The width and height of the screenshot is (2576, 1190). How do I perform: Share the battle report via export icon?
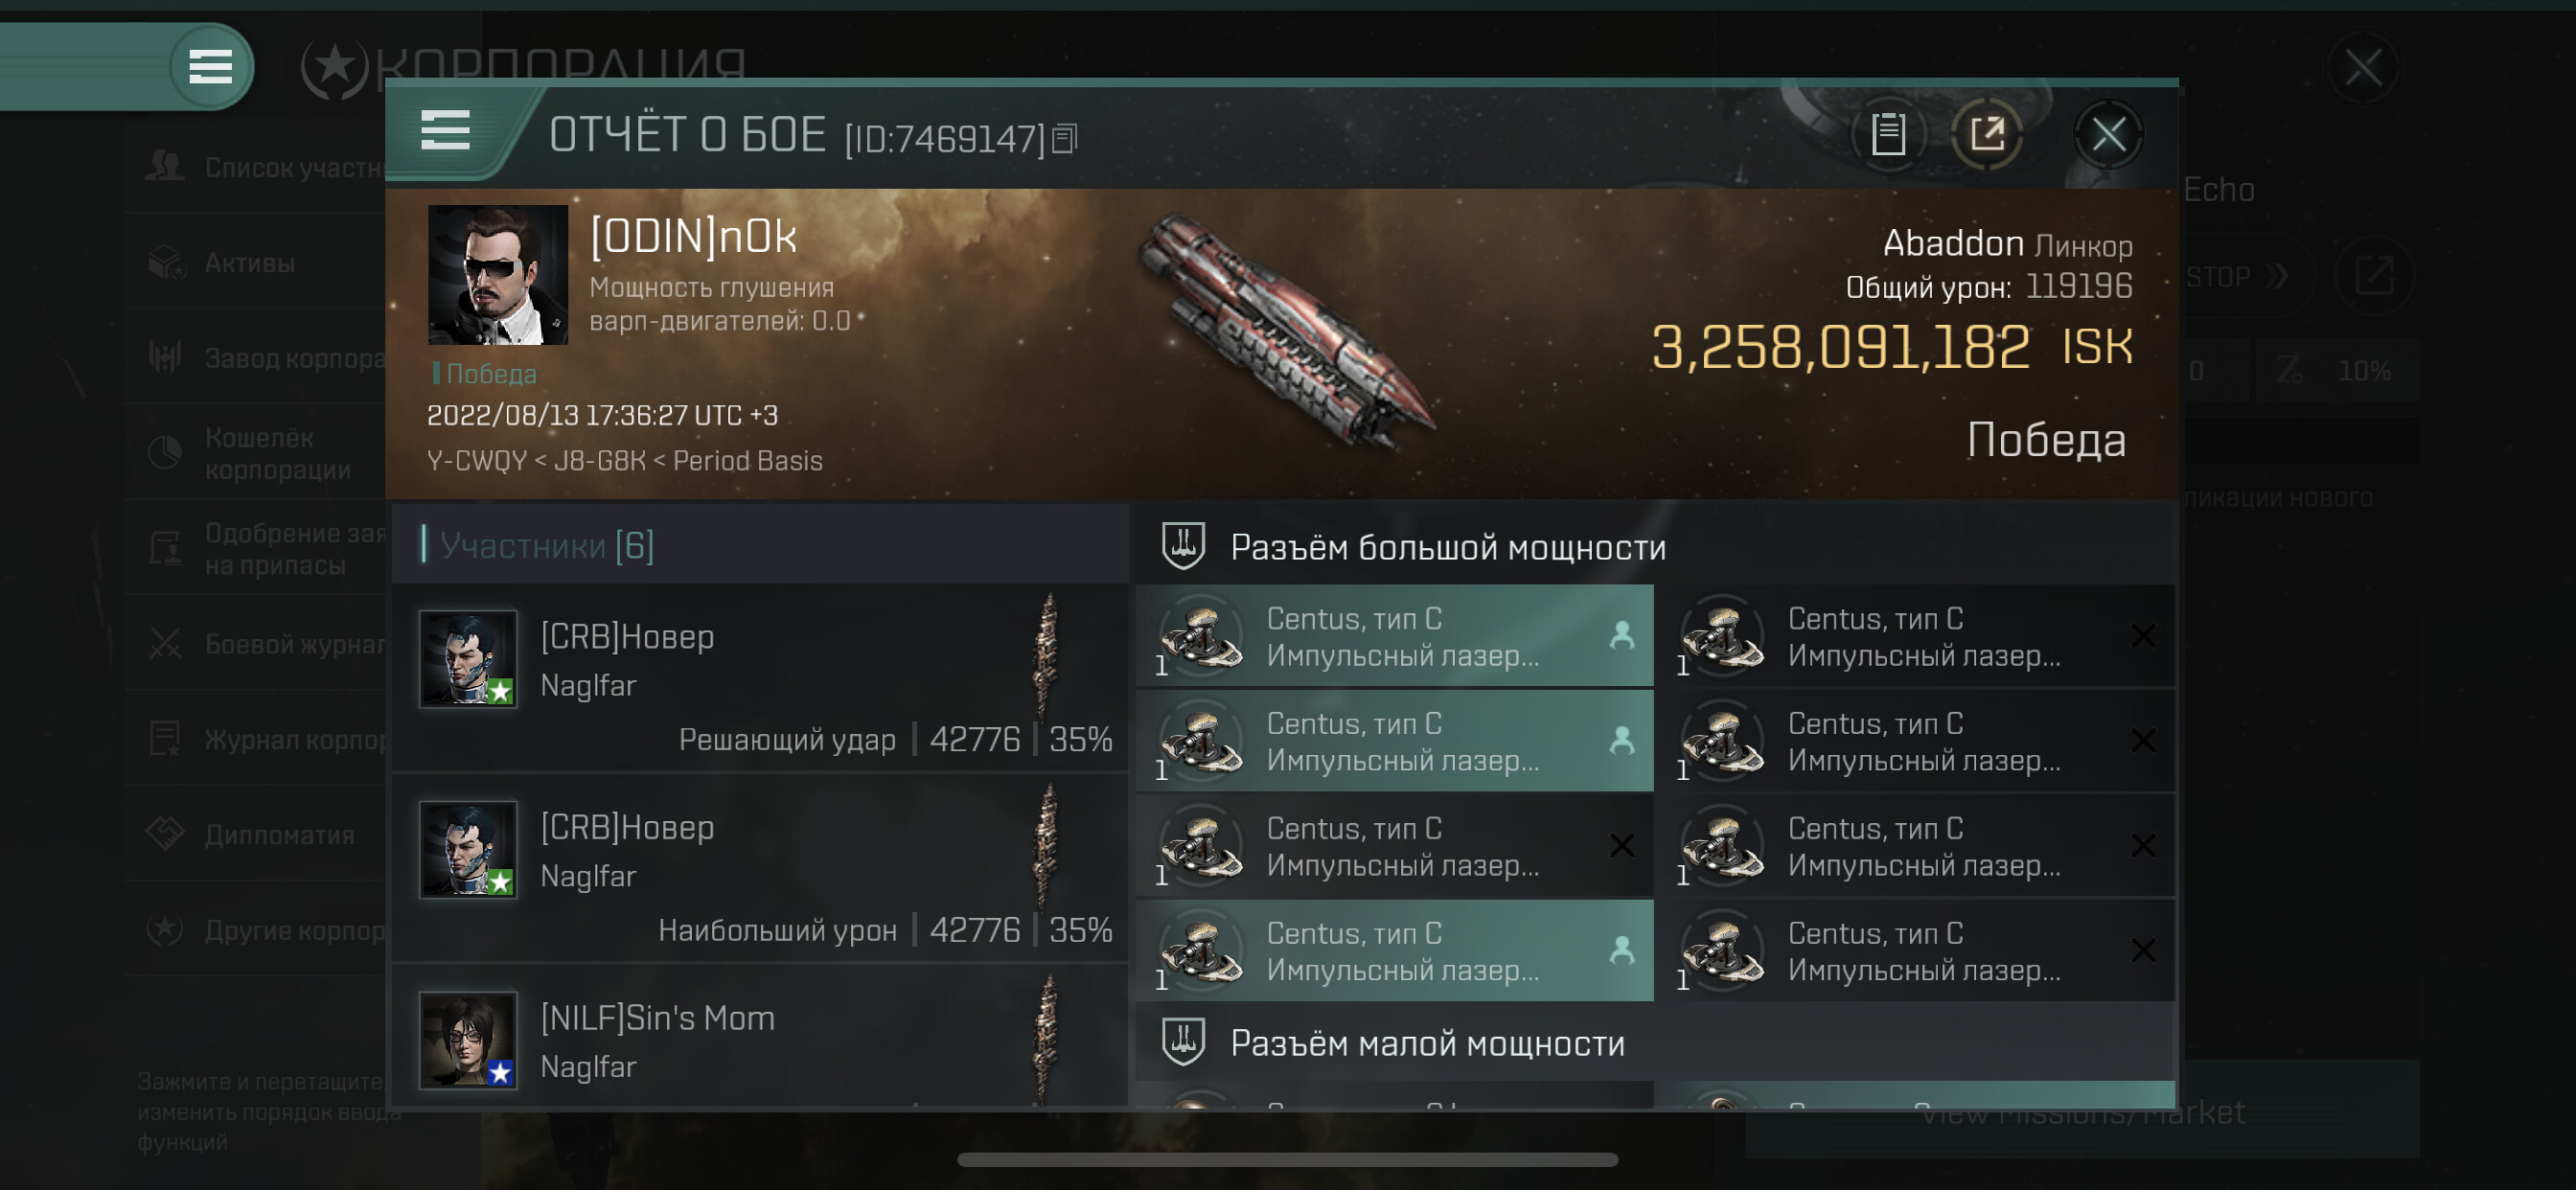(x=1987, y=134)
